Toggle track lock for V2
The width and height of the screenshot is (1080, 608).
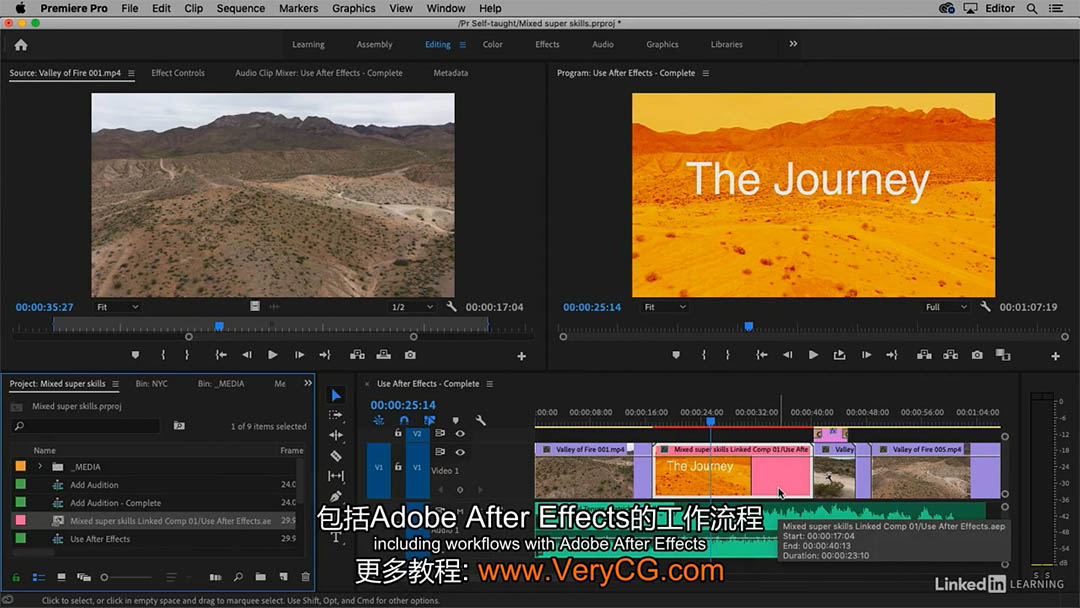pos(397,433)
